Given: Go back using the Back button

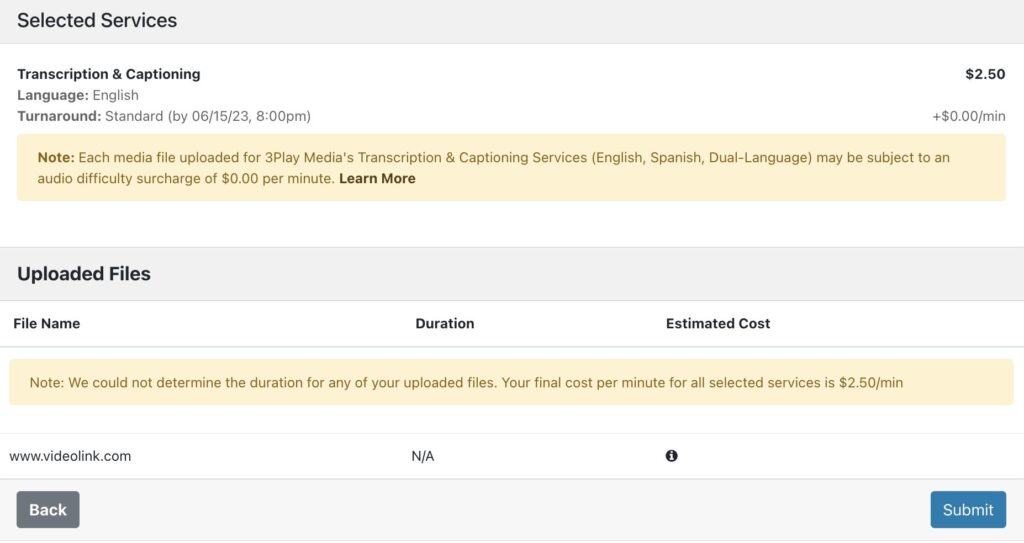Looking at the screenshot, I should click(48, 509).
